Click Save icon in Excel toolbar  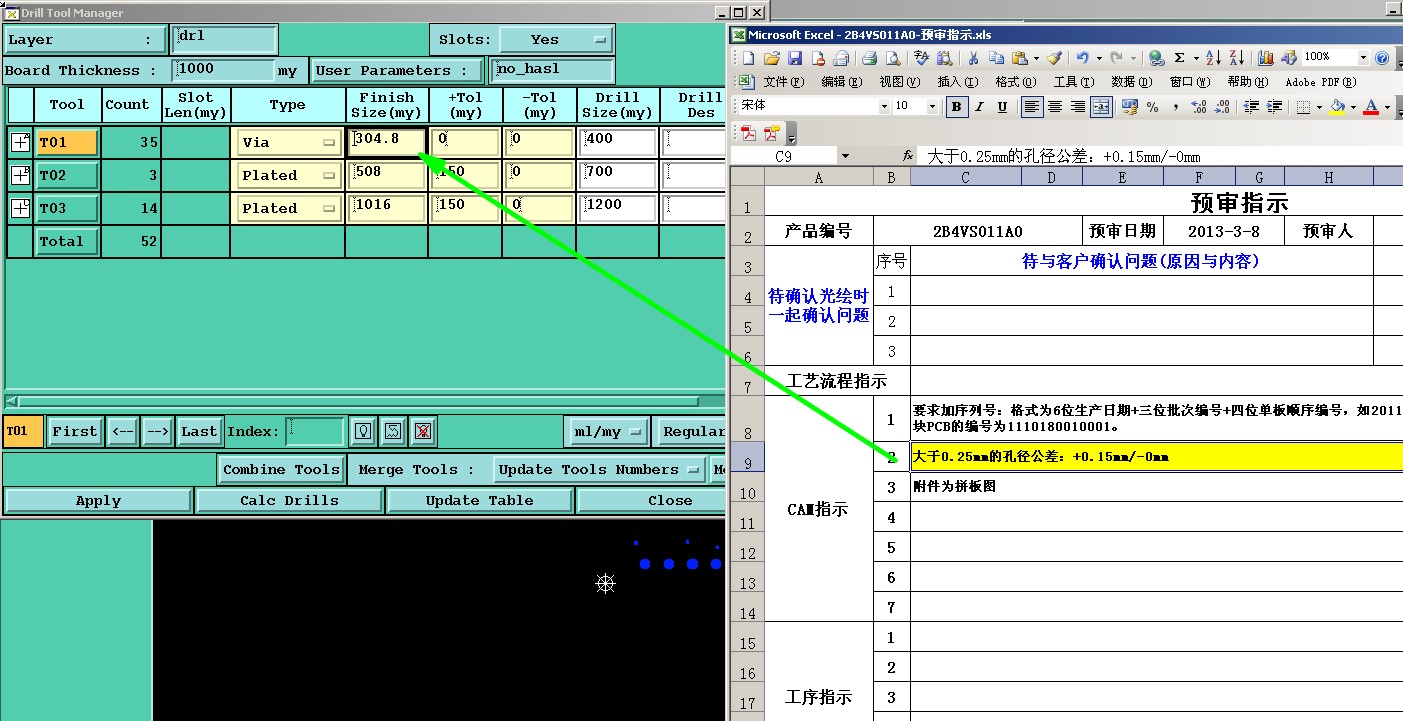point(795,58)
